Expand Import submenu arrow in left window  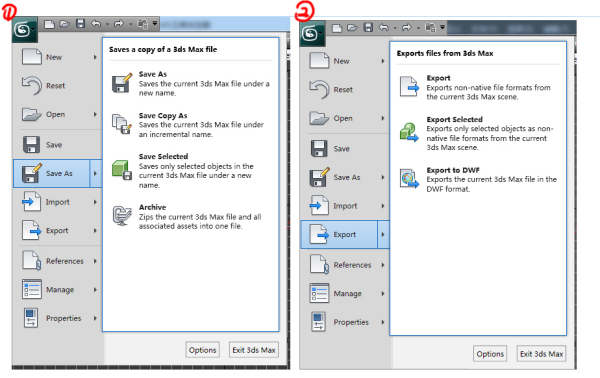95,202
